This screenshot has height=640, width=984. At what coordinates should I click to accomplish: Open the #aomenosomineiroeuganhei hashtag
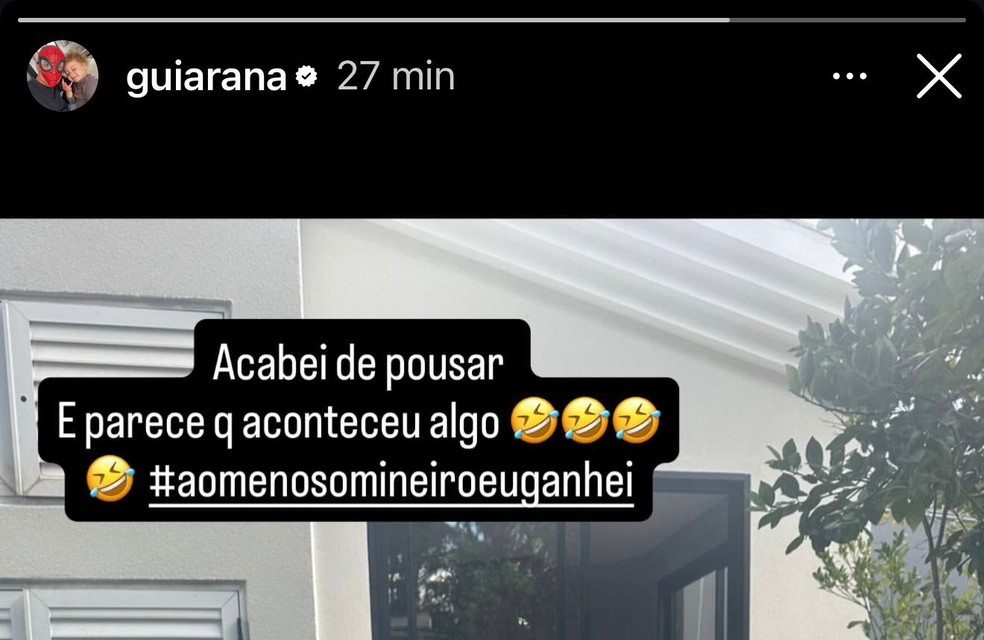[x=392, y=482]
